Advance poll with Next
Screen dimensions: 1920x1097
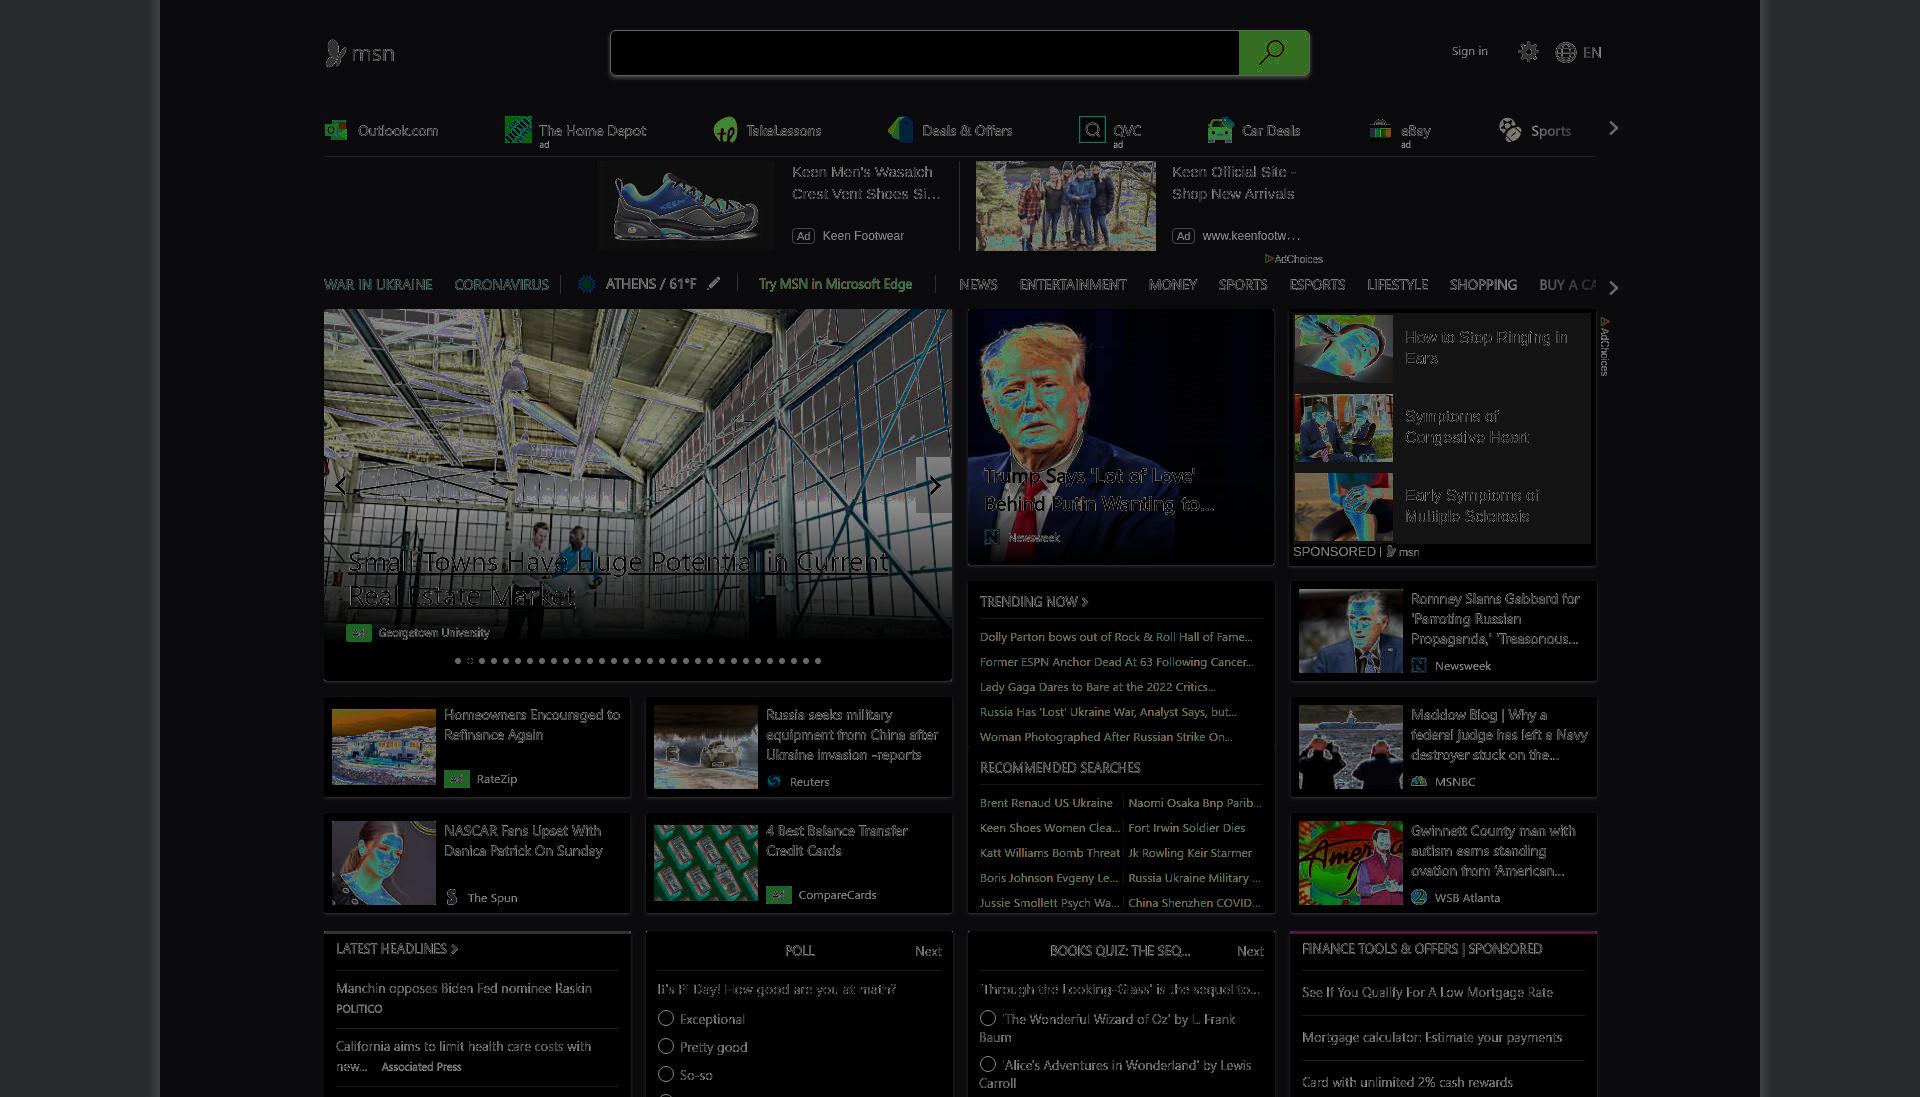928,951
